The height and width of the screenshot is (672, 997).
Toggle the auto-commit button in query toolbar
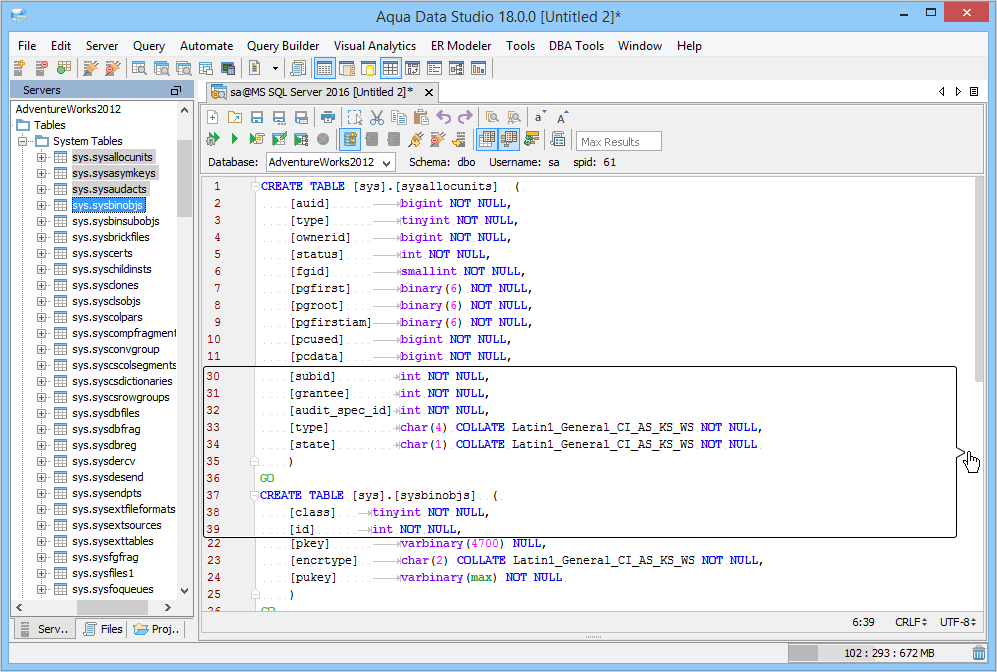[350, 139]
